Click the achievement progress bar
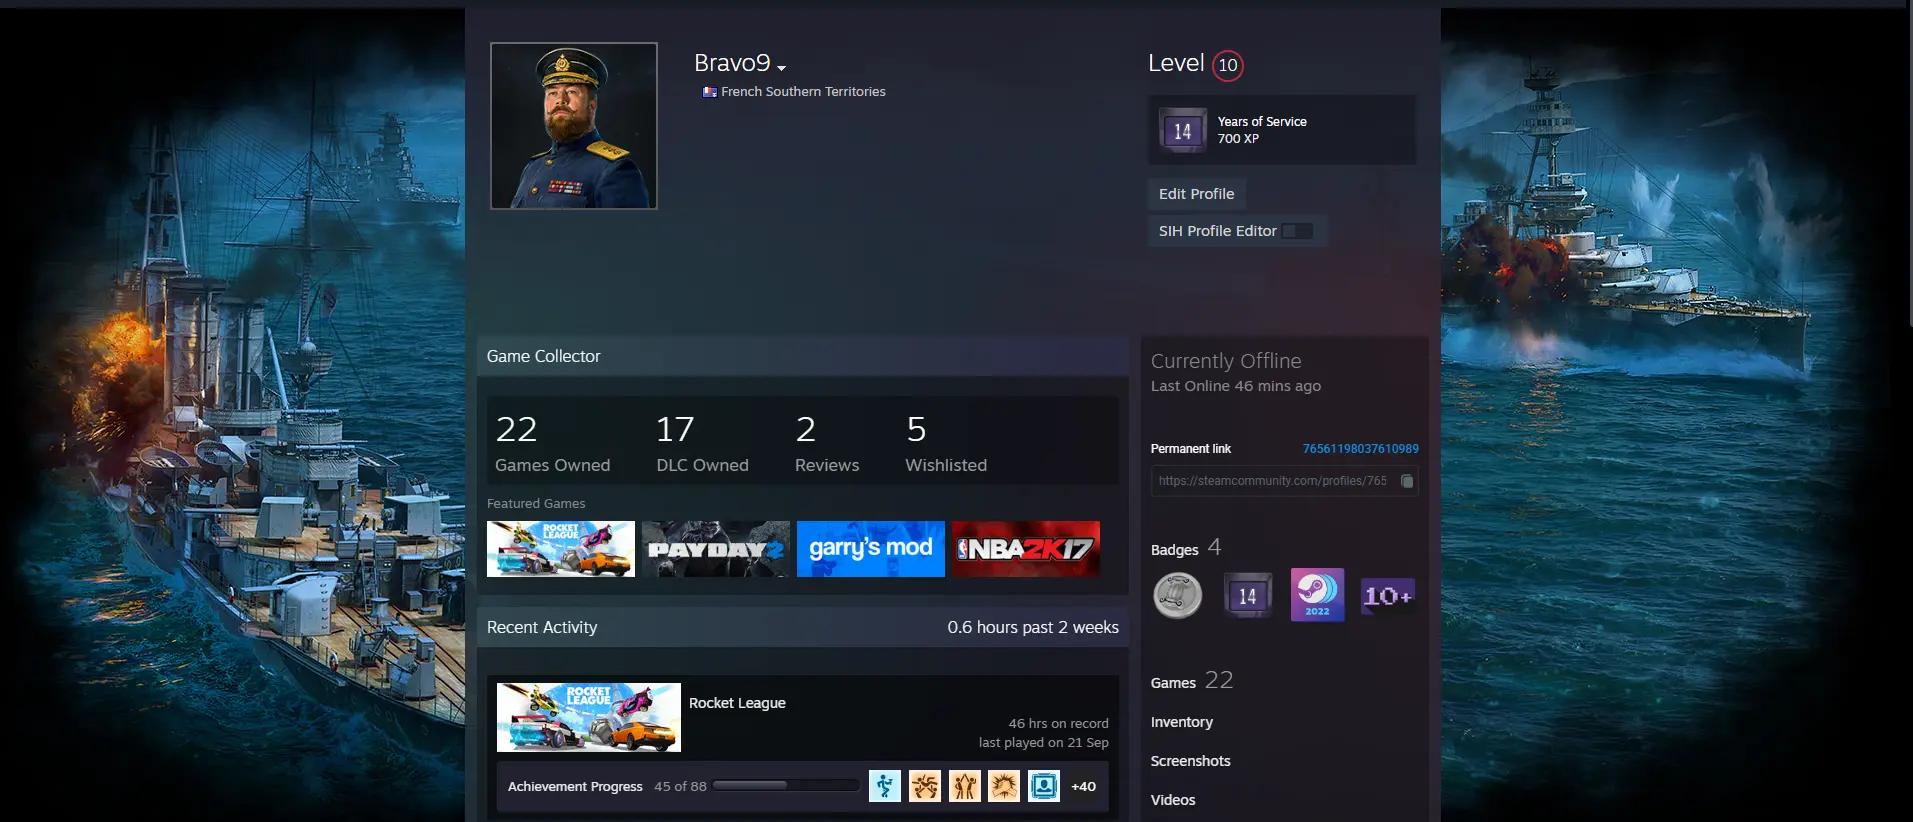Screen dimensions: 1913x822 pyautogui.click(x=786, y=786)
